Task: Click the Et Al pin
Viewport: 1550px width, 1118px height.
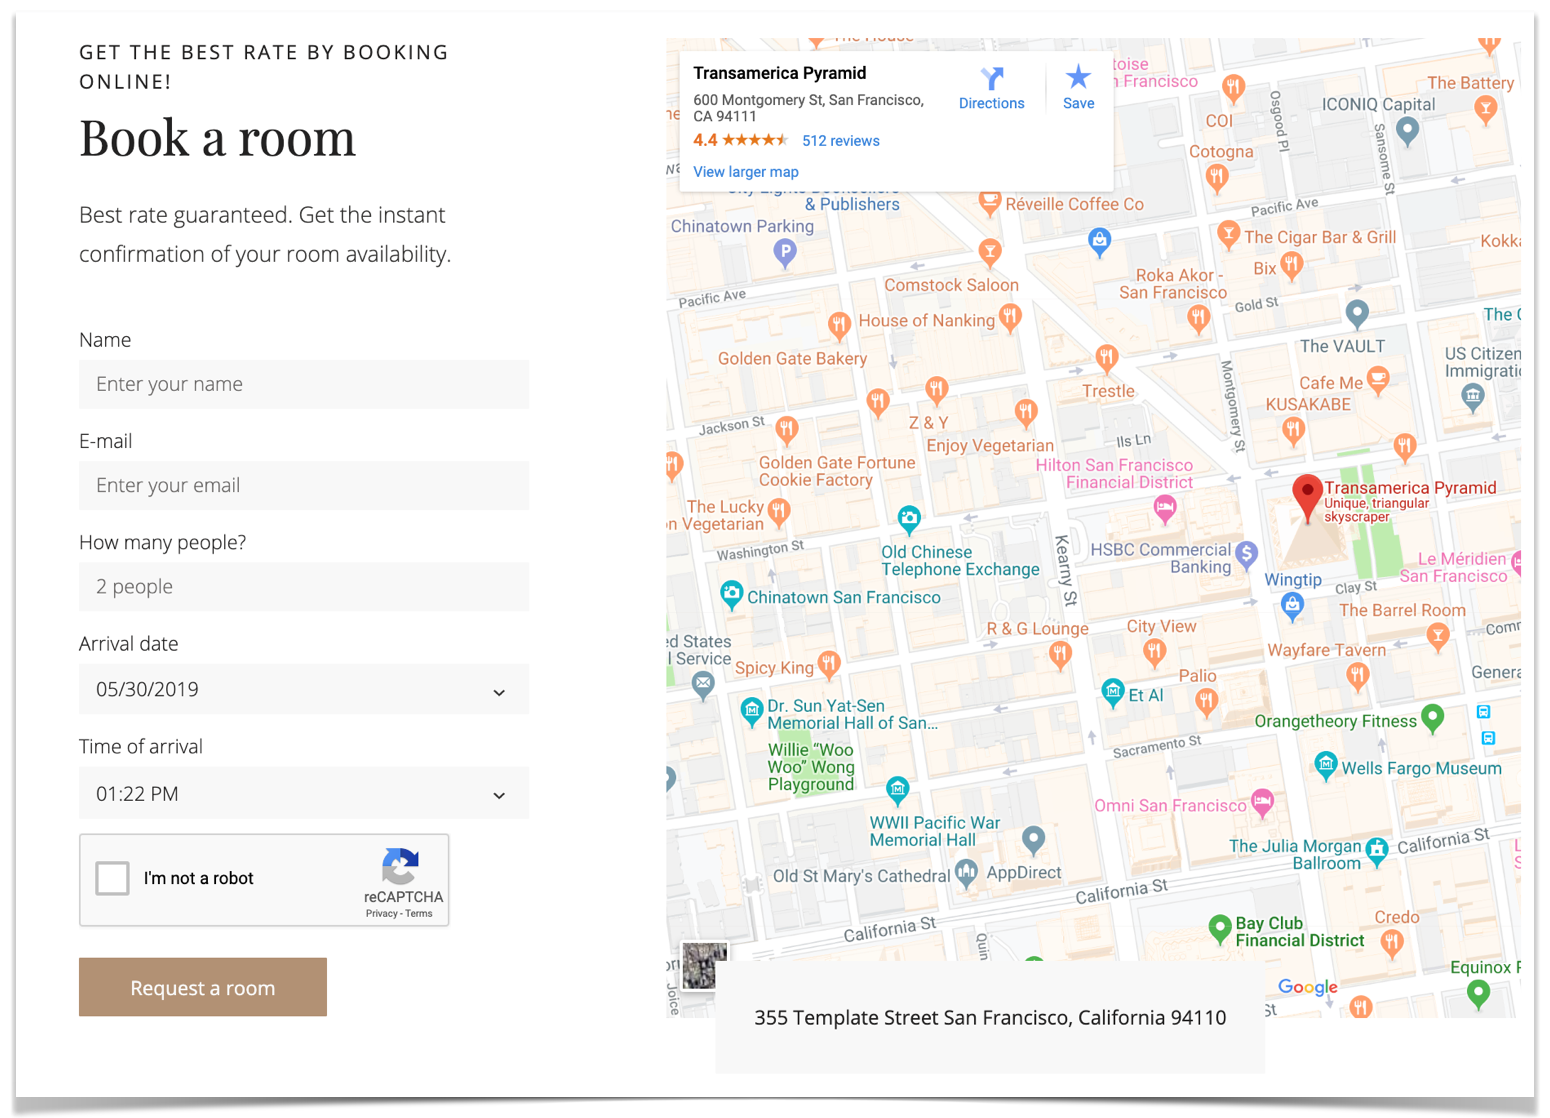Action: point(1113,692)
